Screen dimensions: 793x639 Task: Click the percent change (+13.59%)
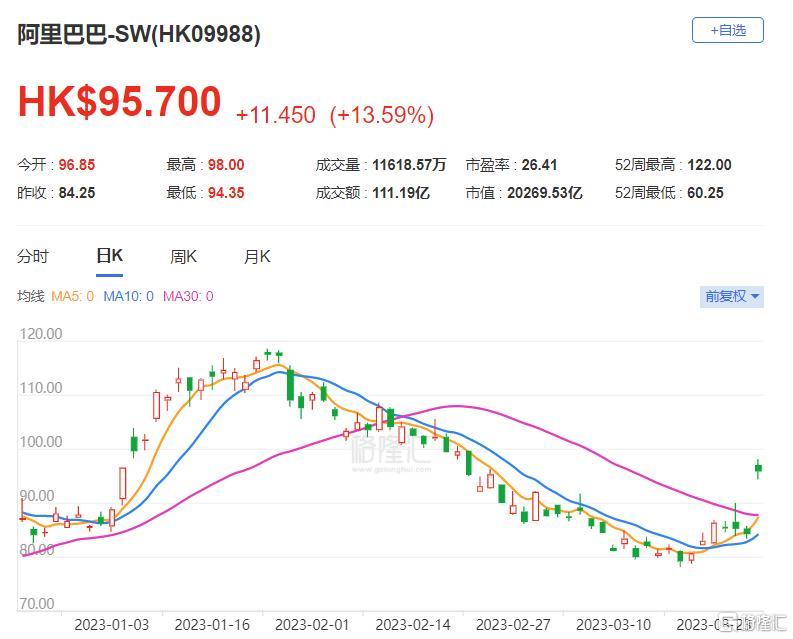click(382, 115)
